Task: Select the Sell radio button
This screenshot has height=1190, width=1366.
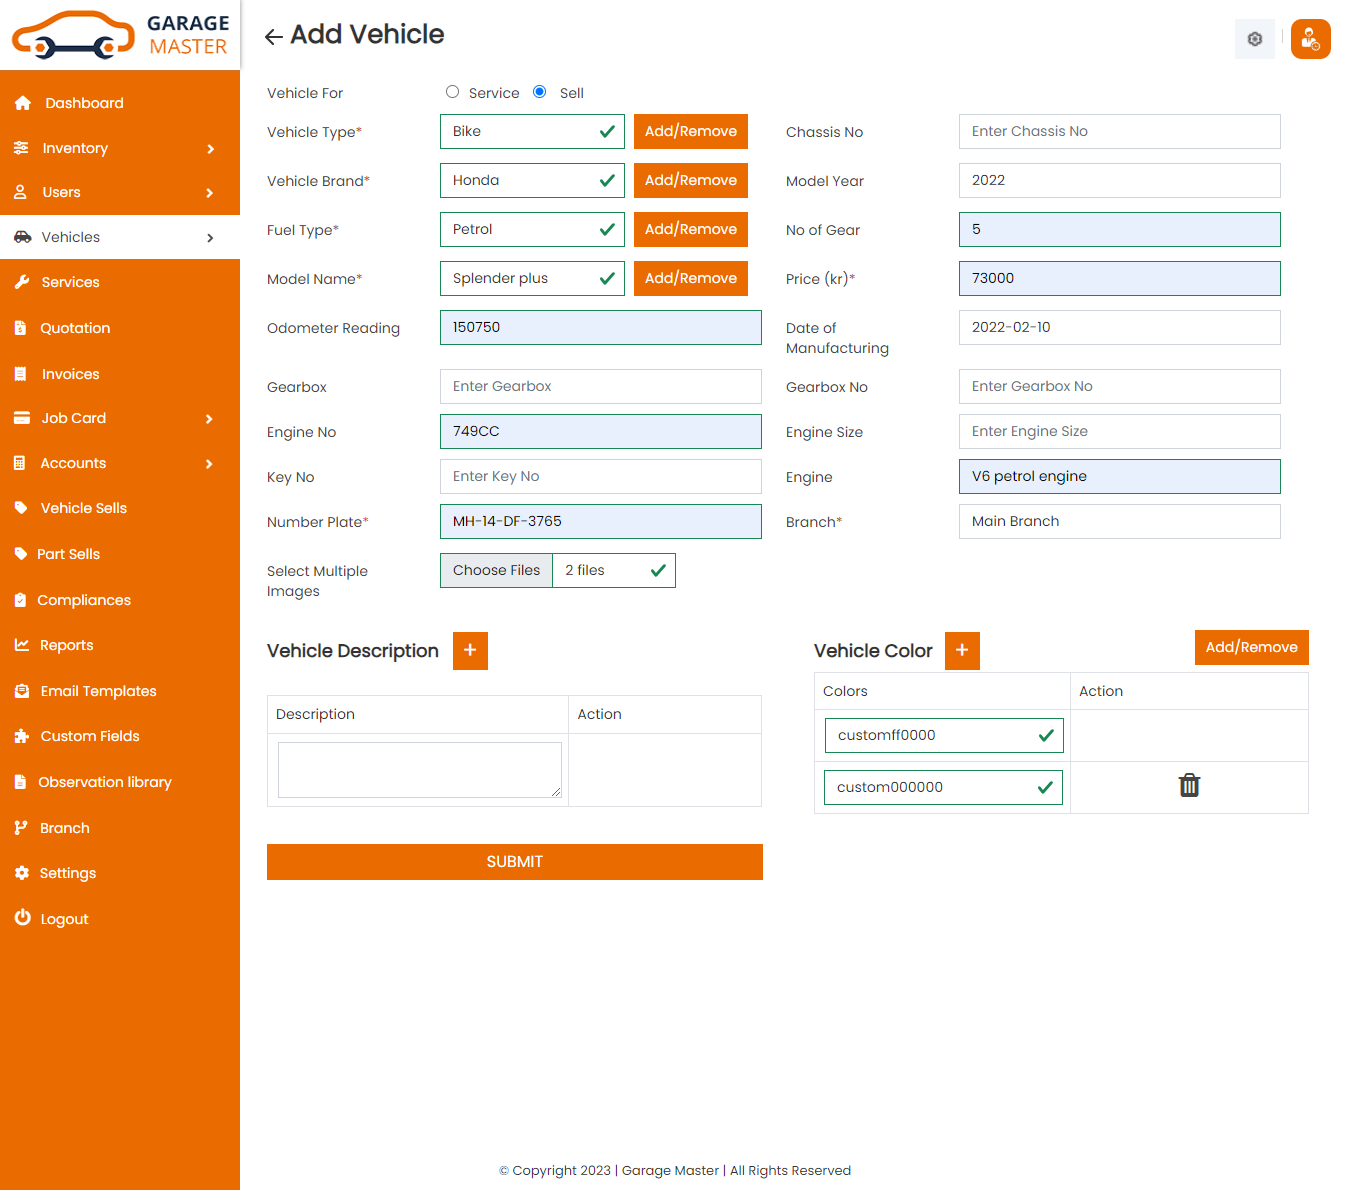Action: [540, 92]
